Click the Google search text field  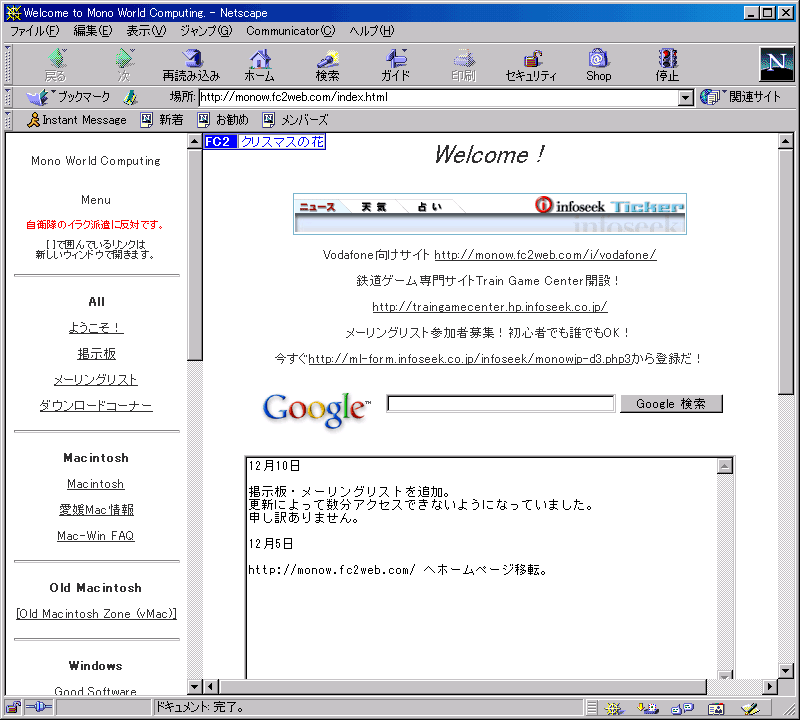[501, 404]
